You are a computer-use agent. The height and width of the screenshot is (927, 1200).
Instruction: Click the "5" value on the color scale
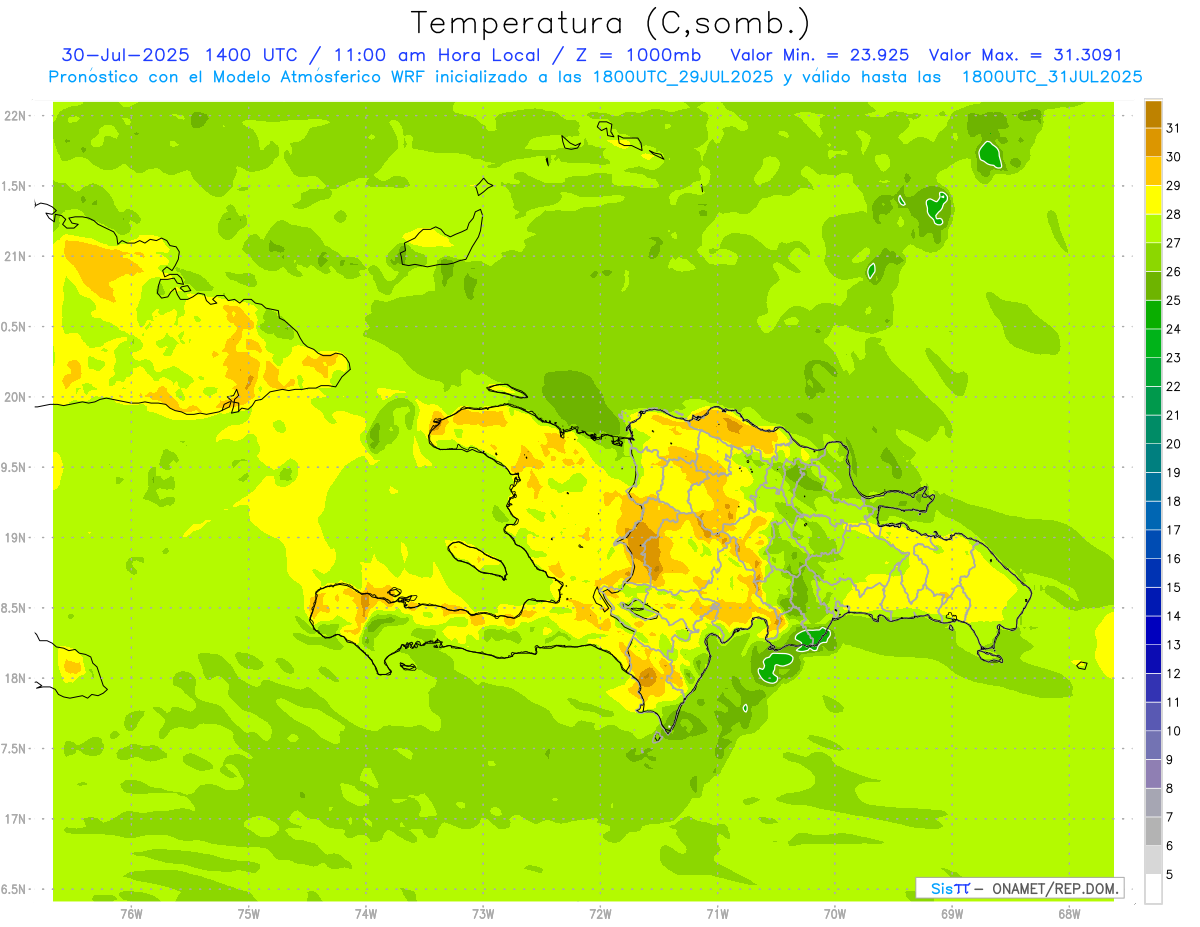(x=1170, y=875)
